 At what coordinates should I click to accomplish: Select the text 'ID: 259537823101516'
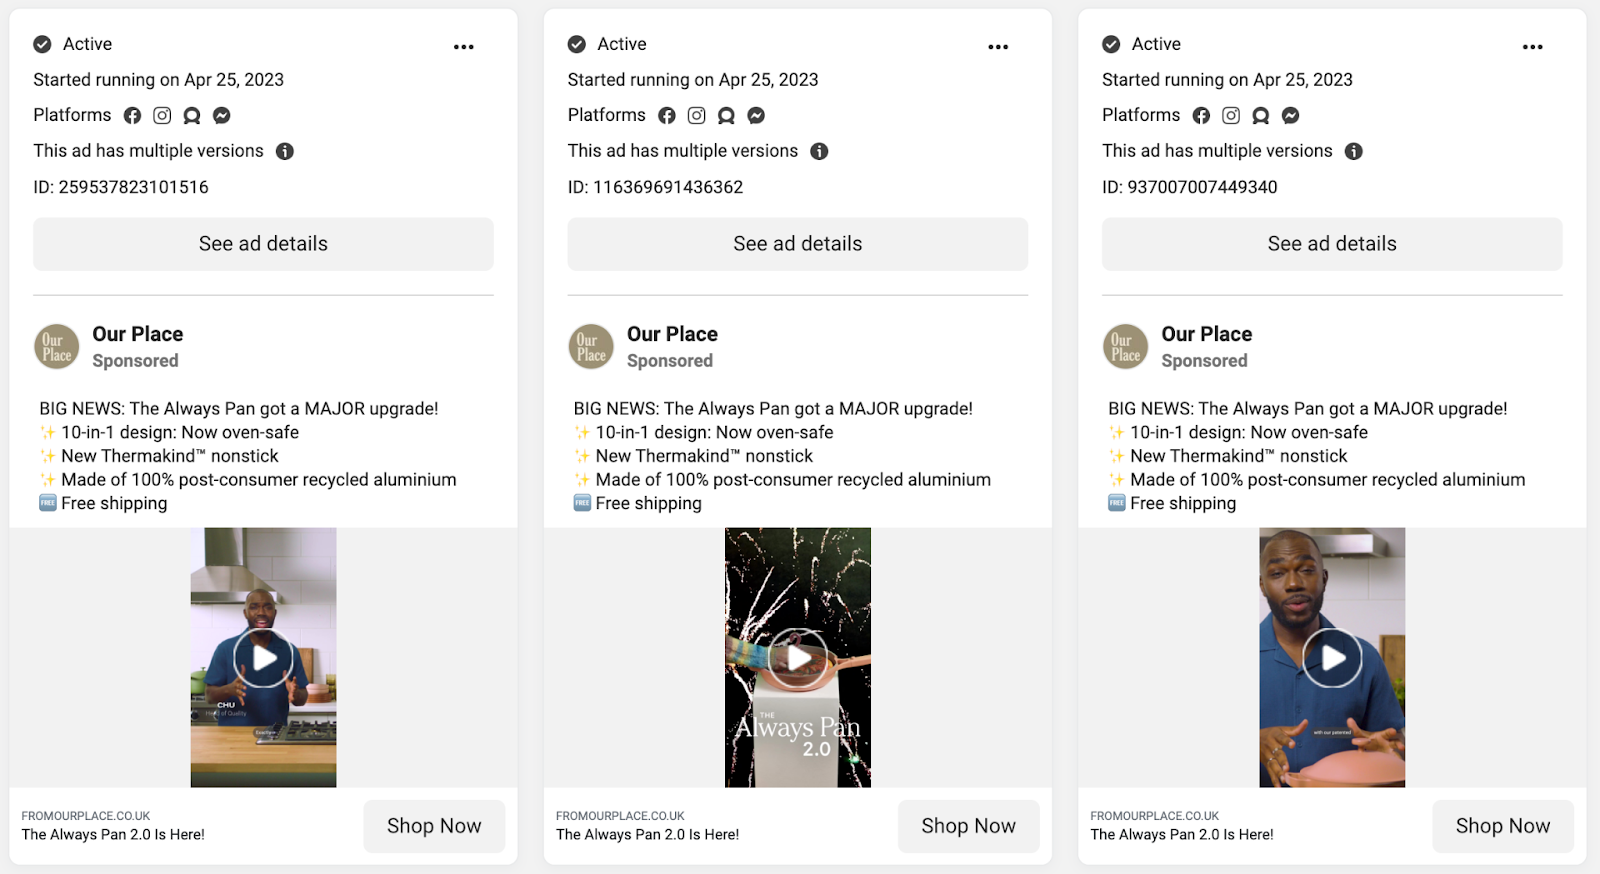pos(121,187)
